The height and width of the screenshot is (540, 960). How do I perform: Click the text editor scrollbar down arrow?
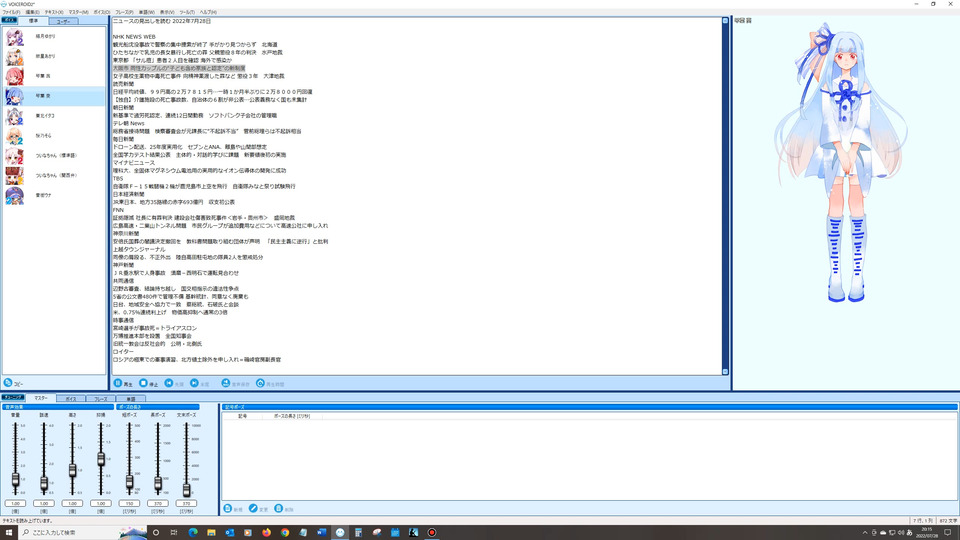[726, 371]
